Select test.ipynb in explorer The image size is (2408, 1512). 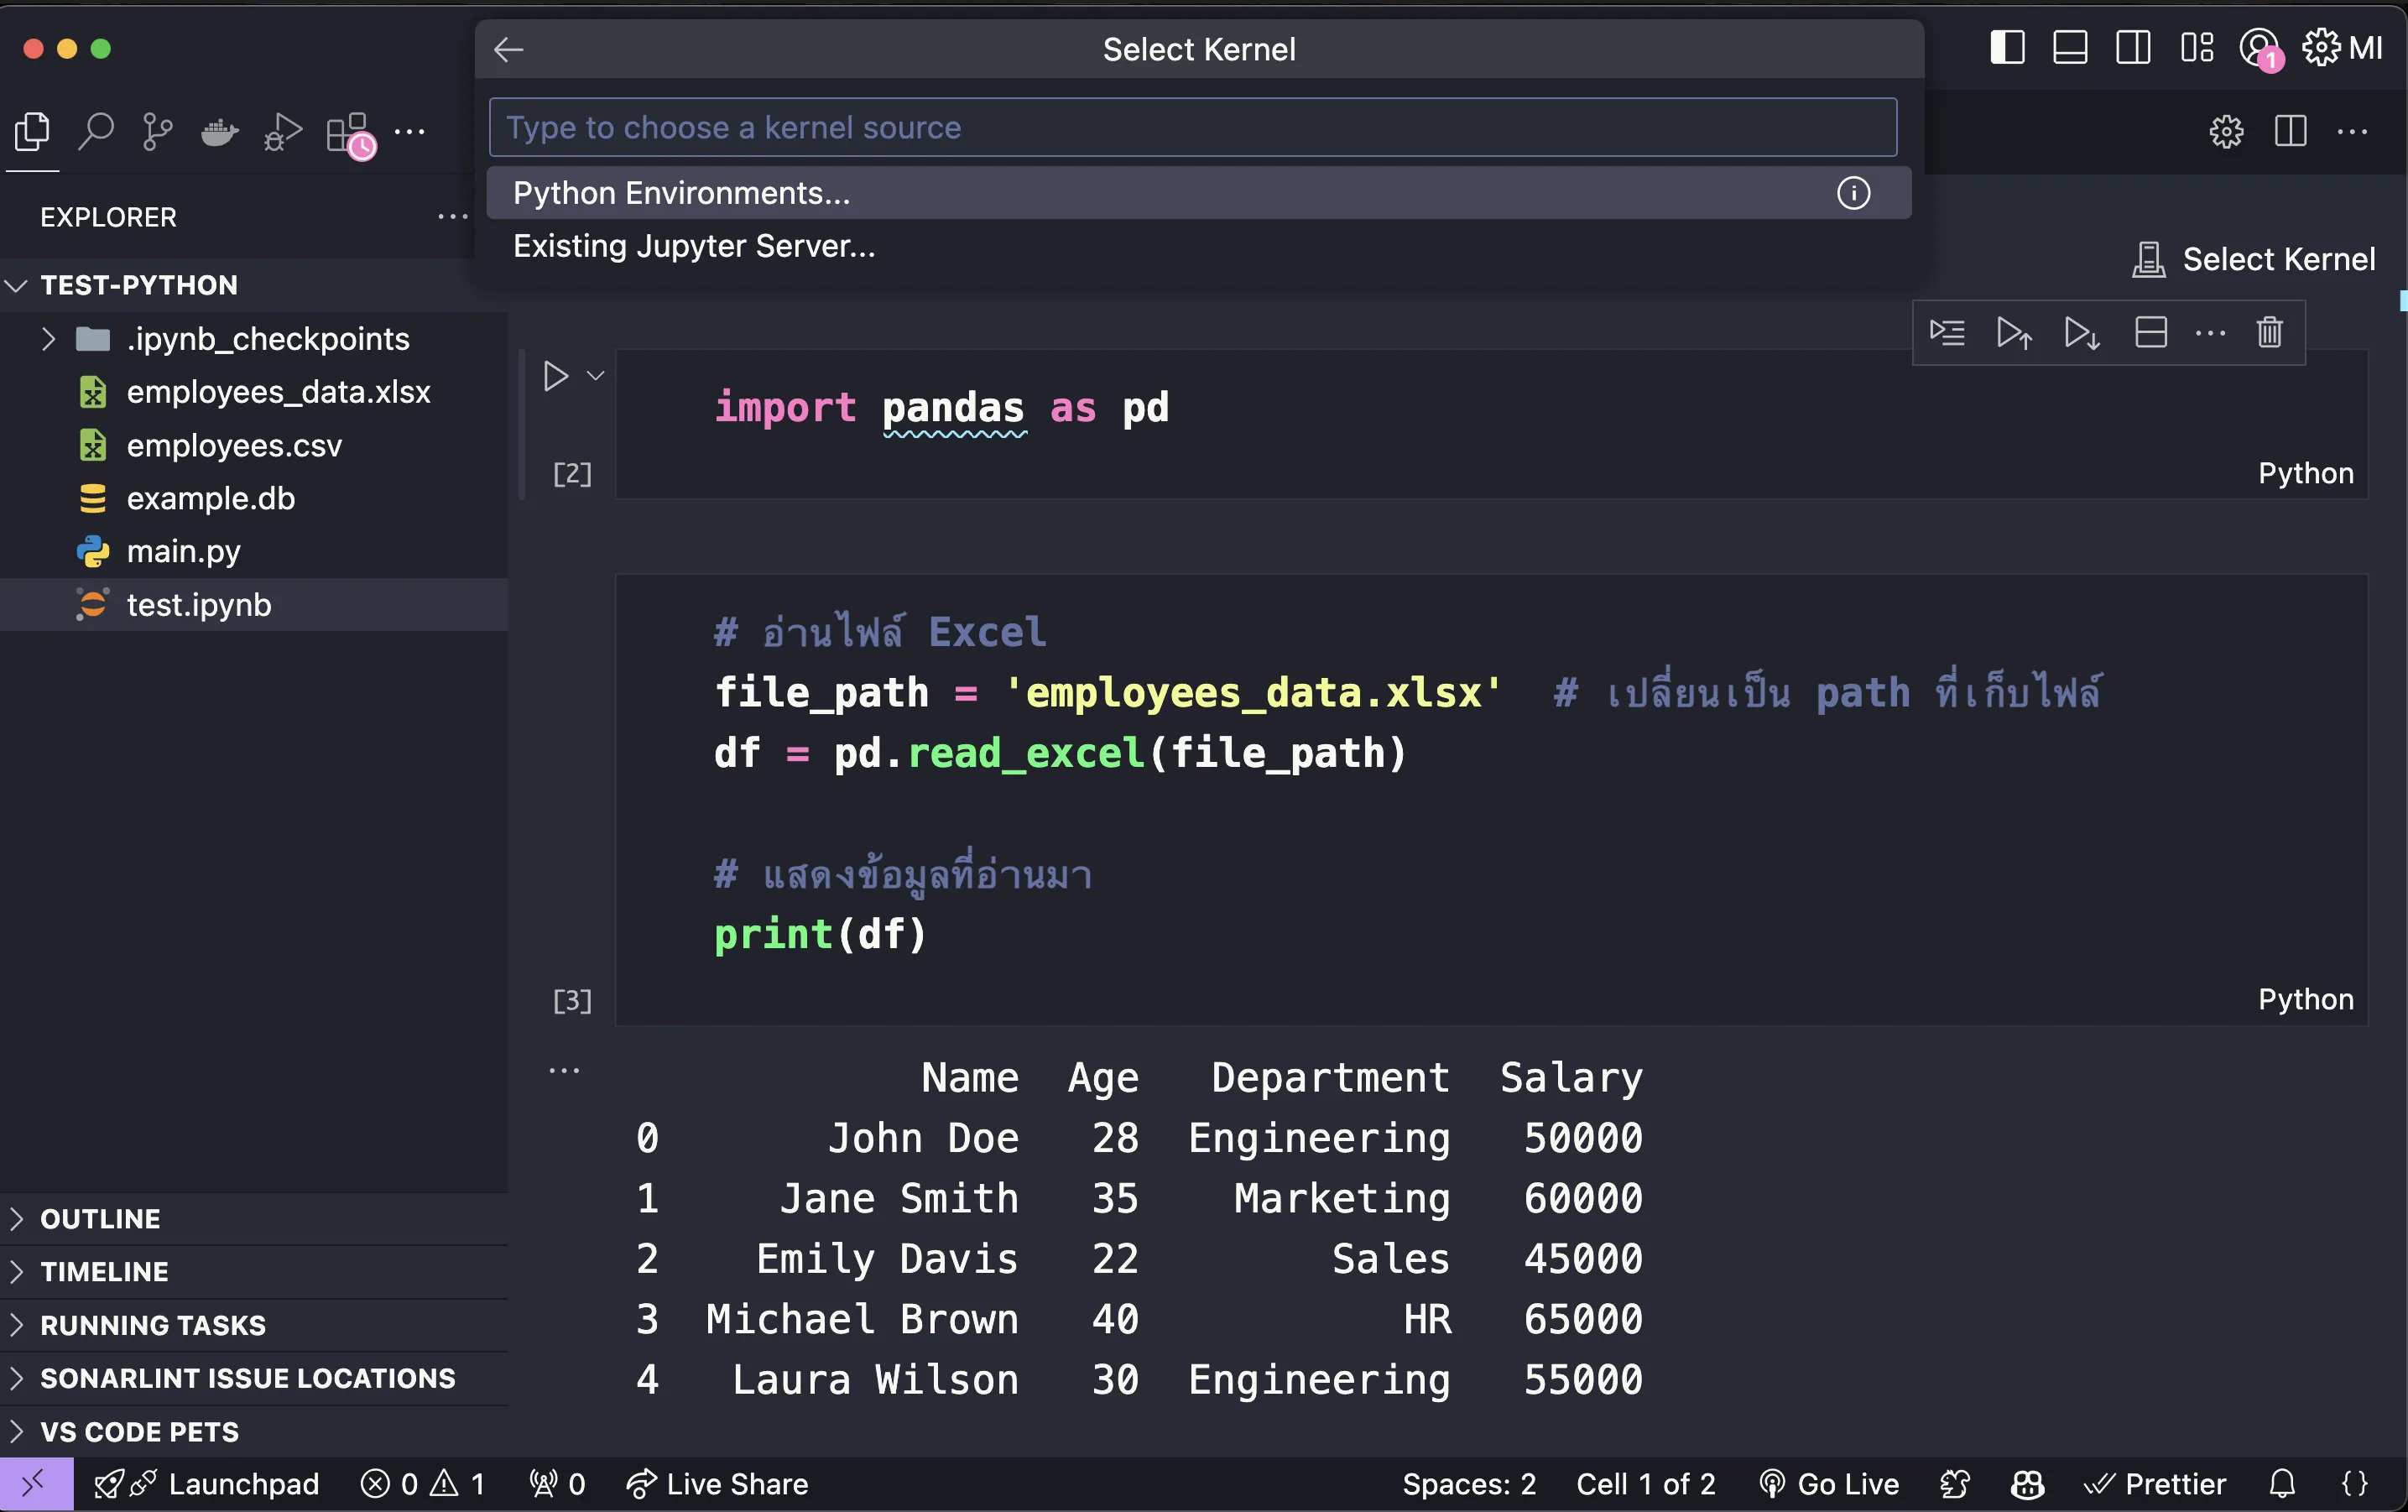pyautogui.click(x=254, y=605)
